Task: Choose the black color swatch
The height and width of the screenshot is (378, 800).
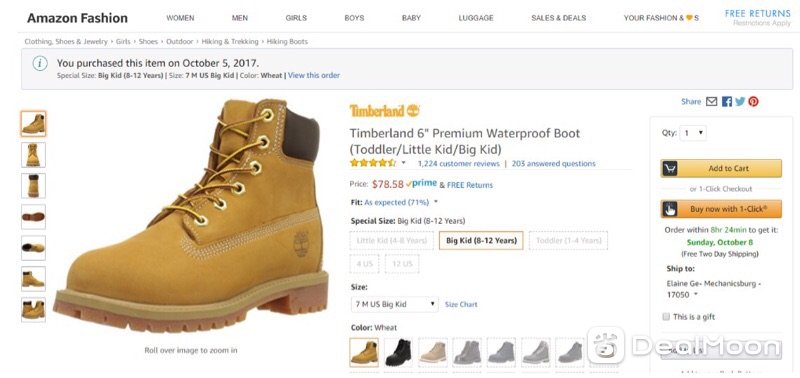Action: click(x=398, y=352)
